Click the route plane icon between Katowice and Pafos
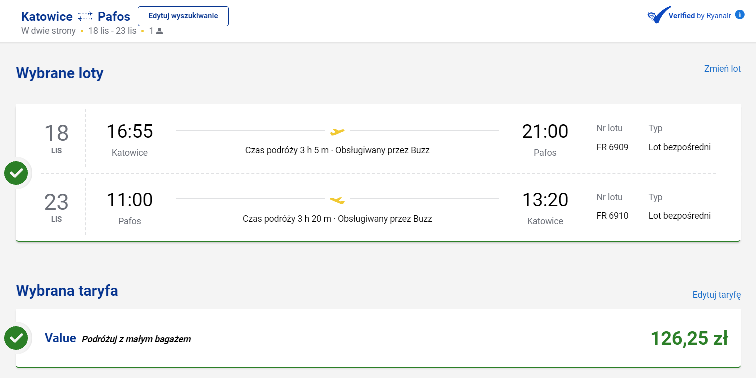Image resolution: width=756 pixels, height=382 pixels. coord(85,16)
